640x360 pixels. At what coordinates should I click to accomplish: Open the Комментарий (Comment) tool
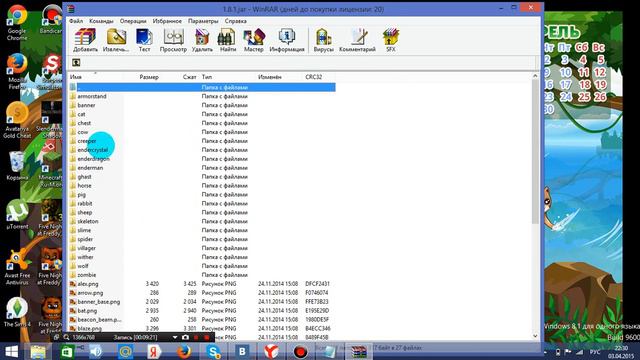[x=357, y=40]
